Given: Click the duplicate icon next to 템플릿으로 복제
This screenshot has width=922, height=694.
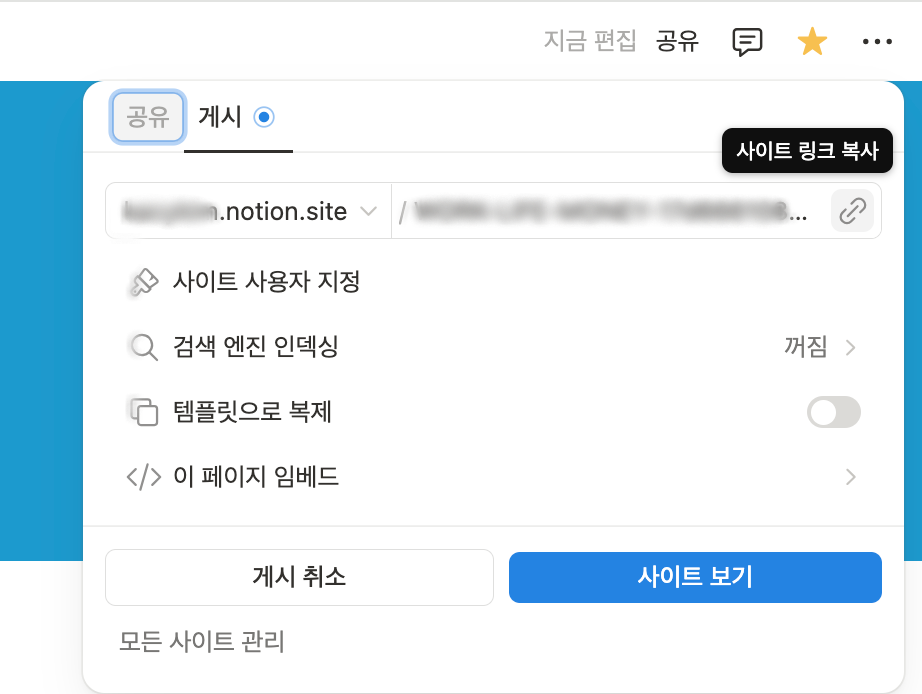Looking at the screenshot, I should coord(143,412).
